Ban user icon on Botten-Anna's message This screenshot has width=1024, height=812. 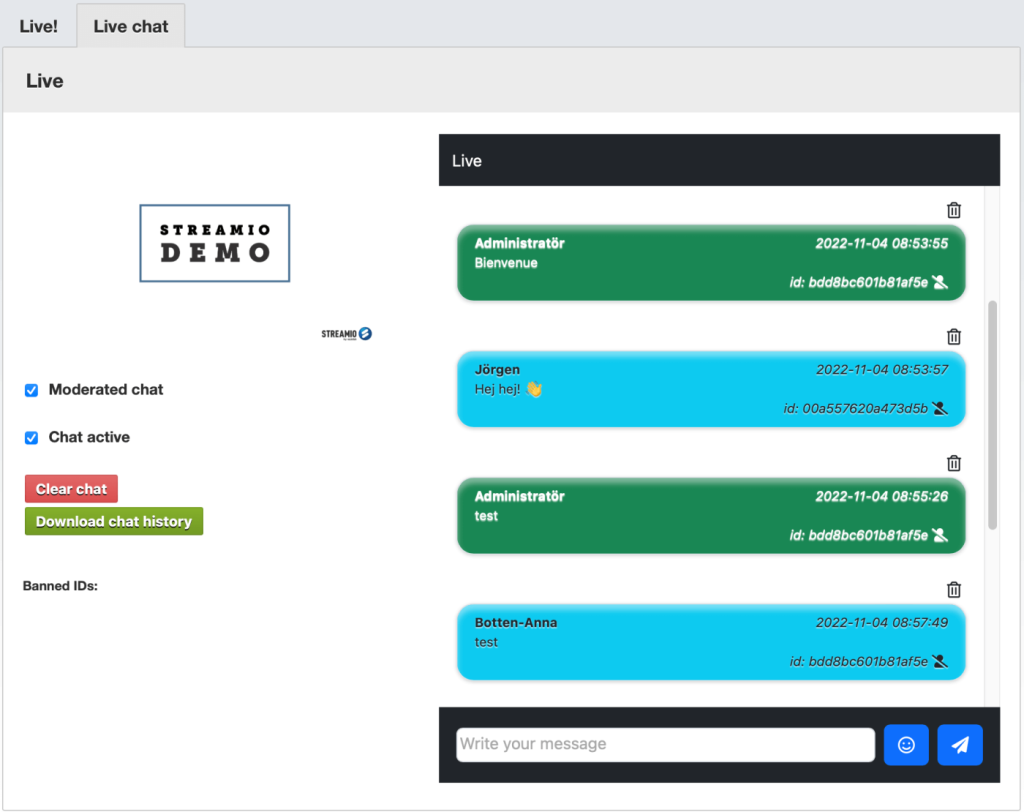(939, 661)
